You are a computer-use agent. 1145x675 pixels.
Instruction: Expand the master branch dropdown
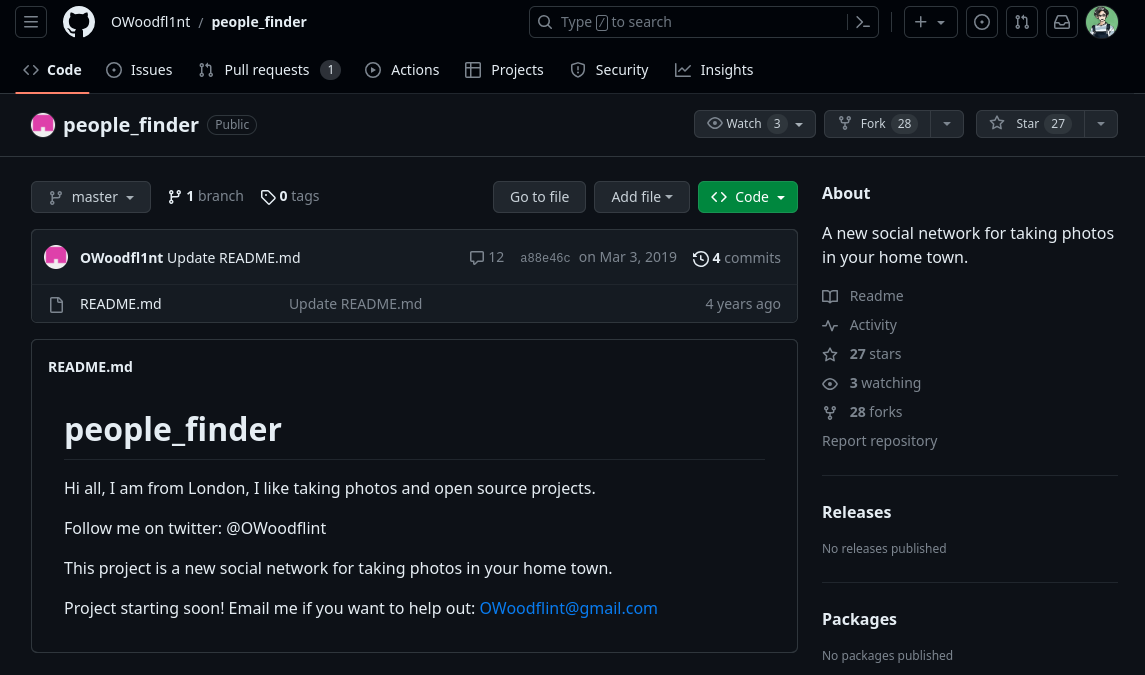pos(91,197)
